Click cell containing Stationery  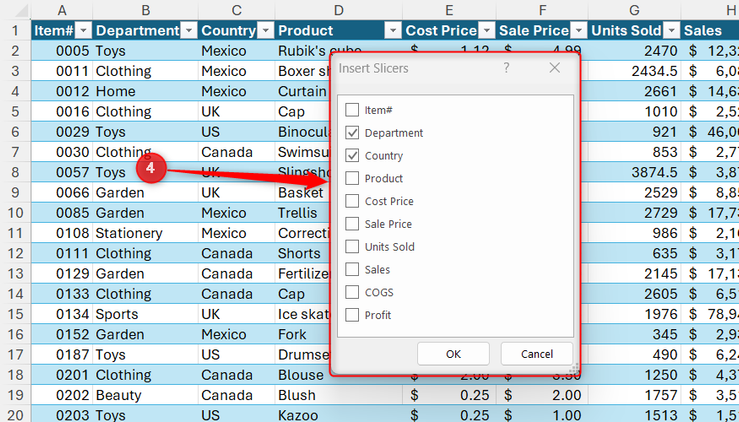[x=145, y=233]
